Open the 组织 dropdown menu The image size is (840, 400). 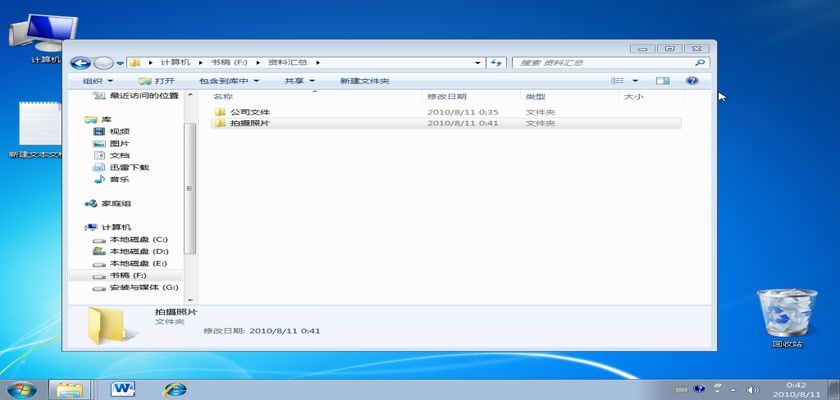click(97, 81)
